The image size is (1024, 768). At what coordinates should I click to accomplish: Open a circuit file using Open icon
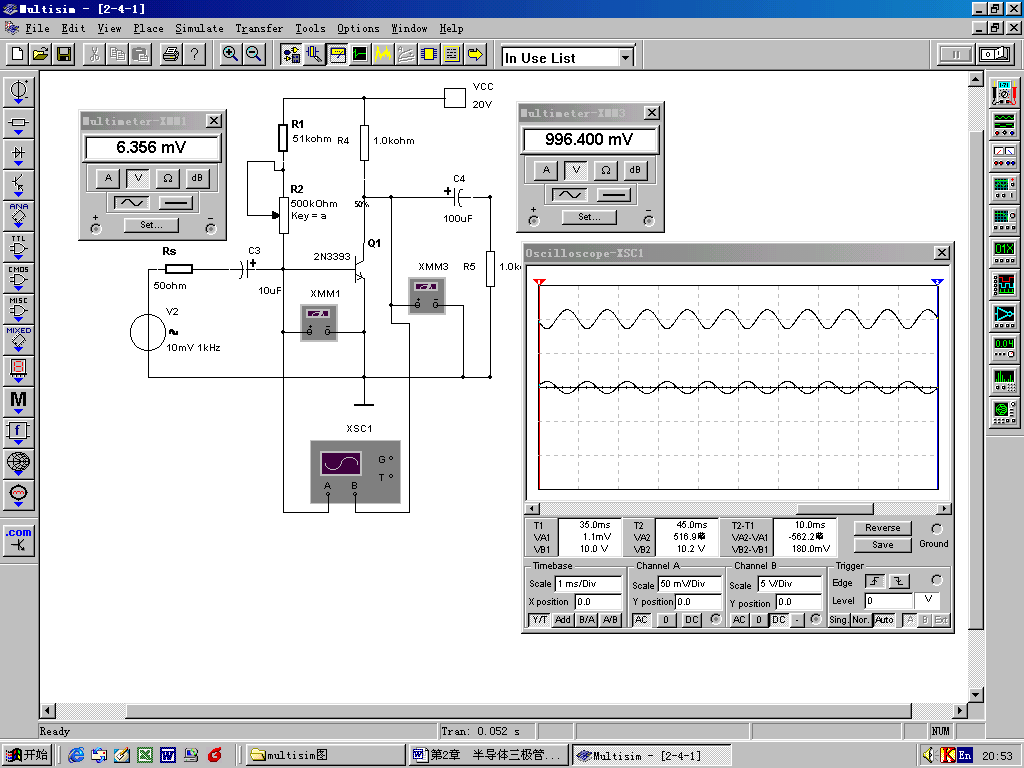(x=40, y=54)
